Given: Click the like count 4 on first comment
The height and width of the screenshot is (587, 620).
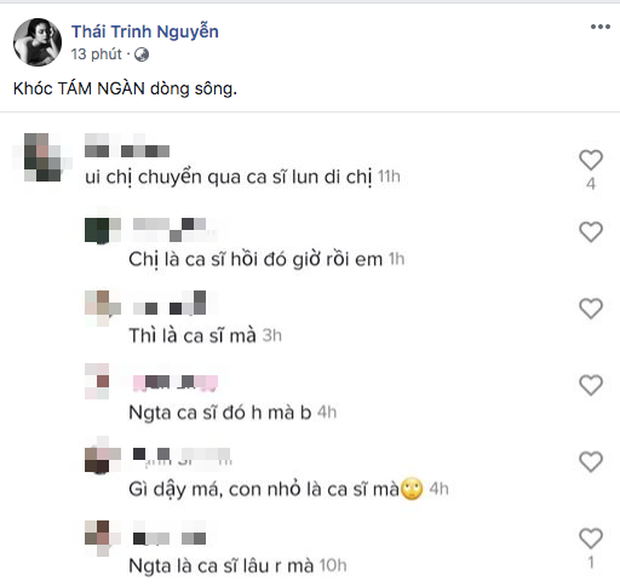Looking at the screenshot, I should pos(591,183).
